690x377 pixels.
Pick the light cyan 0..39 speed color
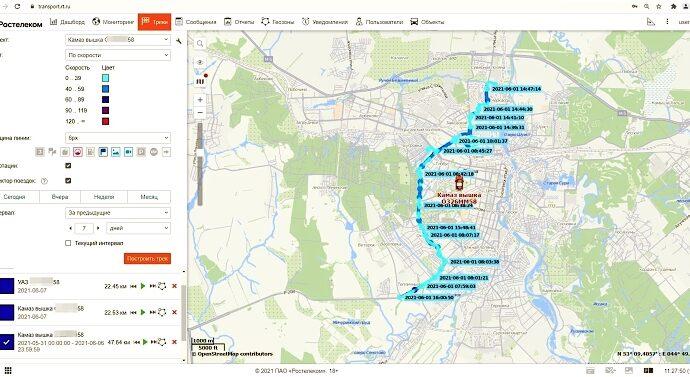point(105,78)
